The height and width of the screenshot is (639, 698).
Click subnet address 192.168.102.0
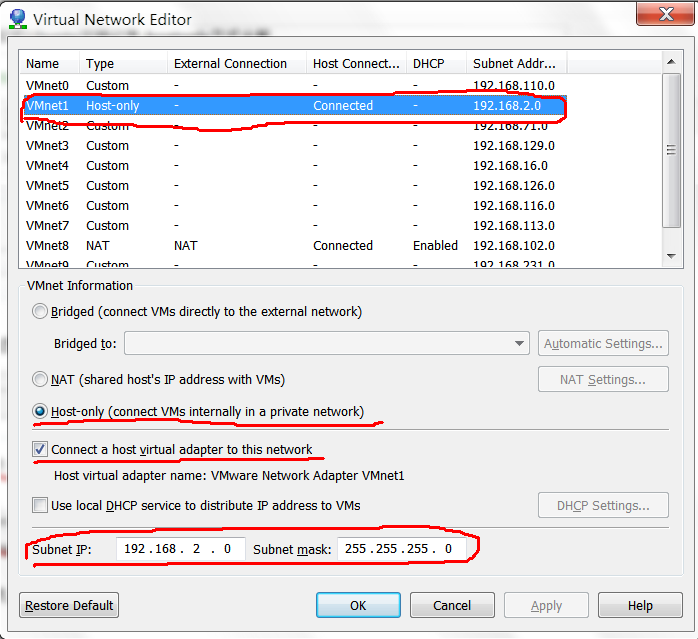click(x=514, y=246)
